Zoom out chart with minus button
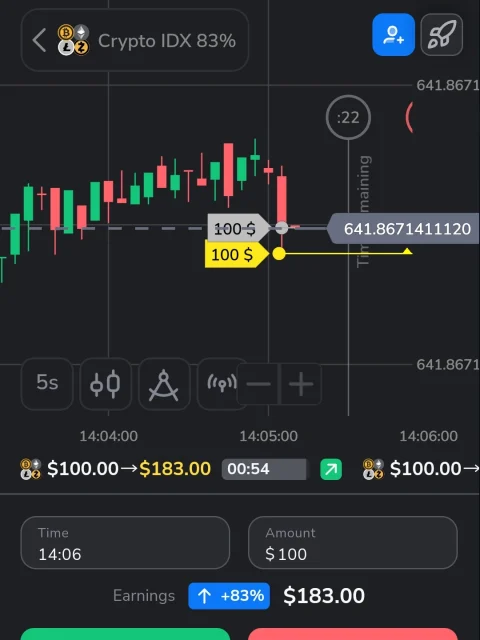The image size is (480, 640). [x=258, y=384]
